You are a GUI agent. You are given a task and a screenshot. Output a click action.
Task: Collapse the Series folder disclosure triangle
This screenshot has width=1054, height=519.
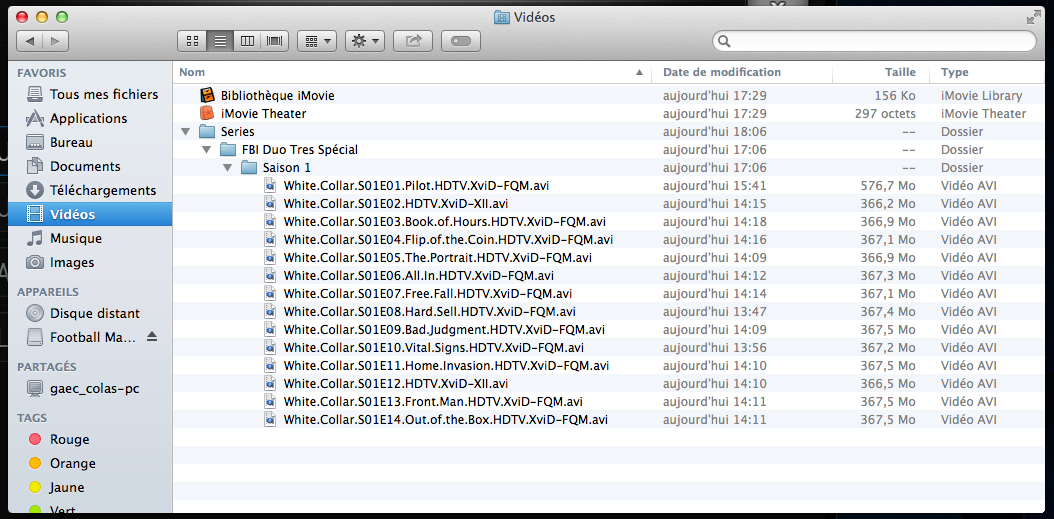click(x=185, y=132)
